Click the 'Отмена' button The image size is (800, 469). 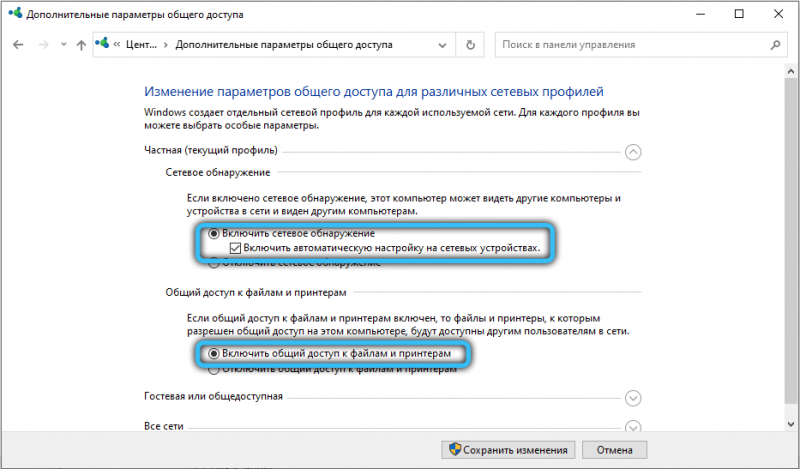(614, 450)
